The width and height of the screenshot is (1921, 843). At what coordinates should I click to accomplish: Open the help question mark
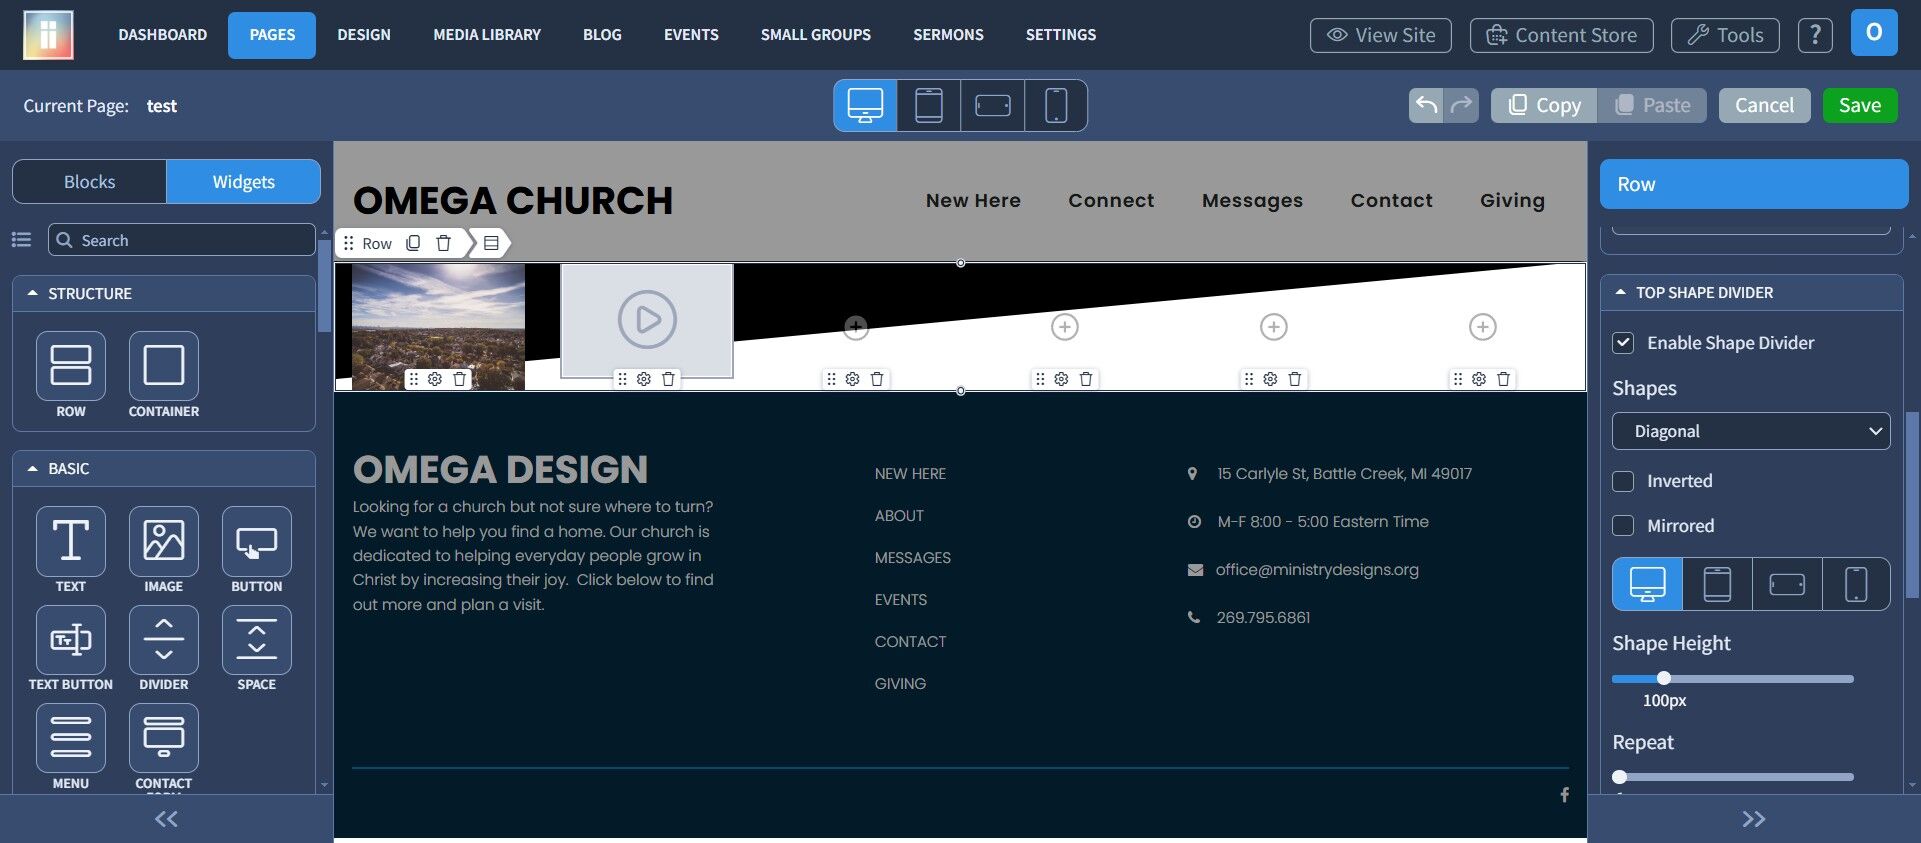(x=1815, y=35)
